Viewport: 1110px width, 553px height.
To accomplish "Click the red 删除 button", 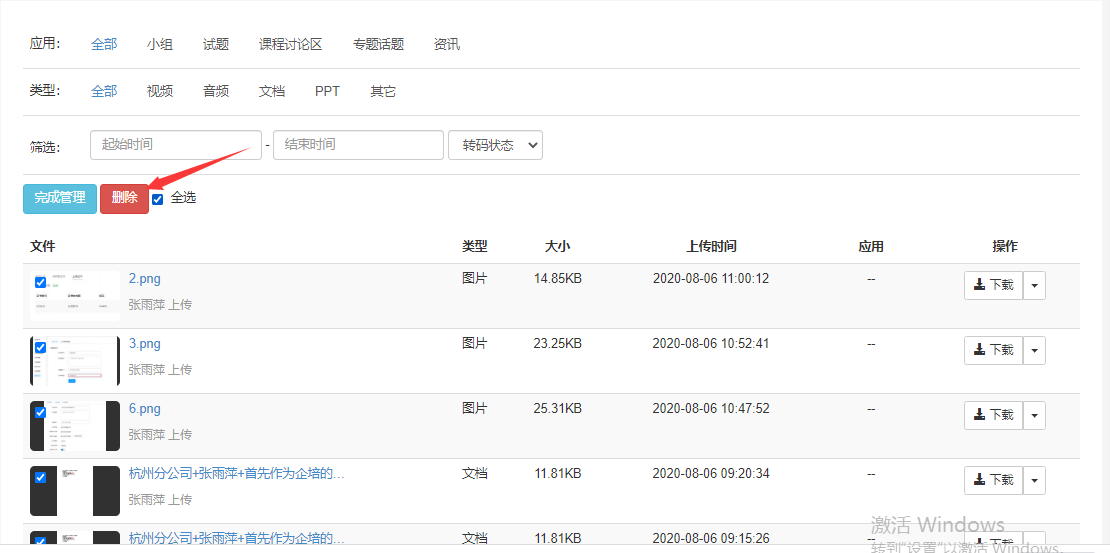I will [x=124, y=198].
